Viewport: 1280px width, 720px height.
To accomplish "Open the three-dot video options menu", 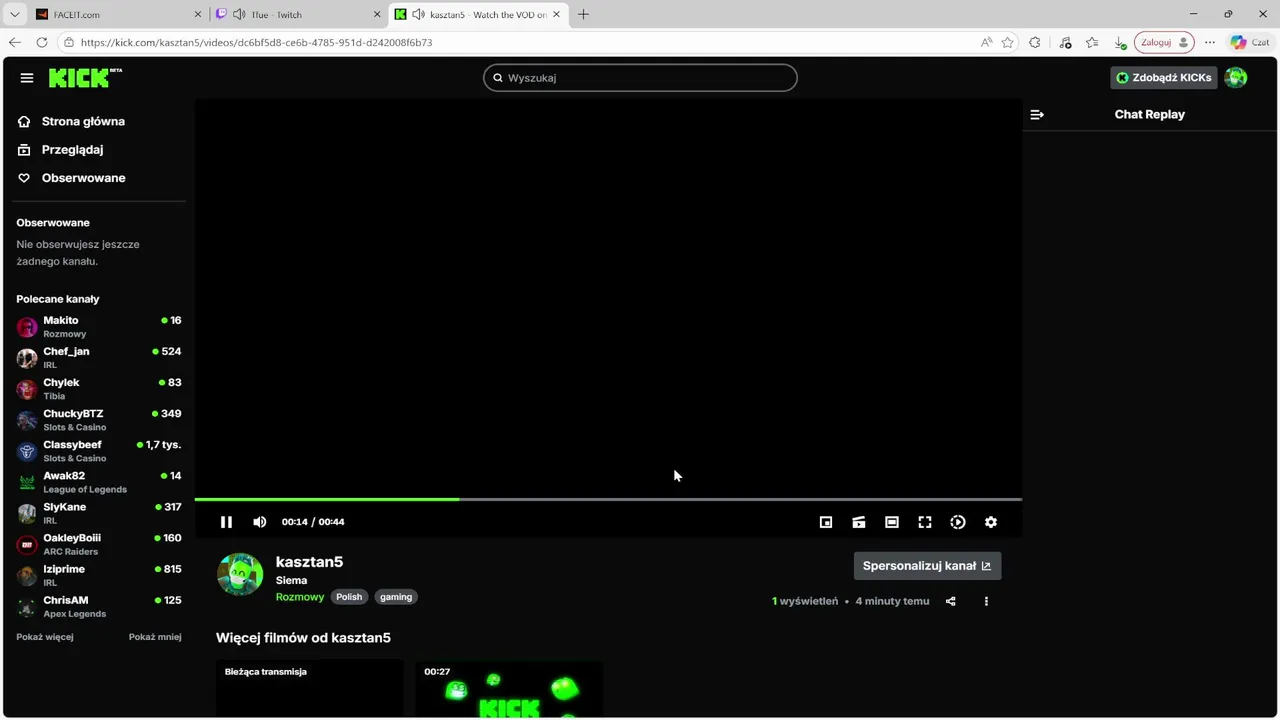I will pos(986,601).
